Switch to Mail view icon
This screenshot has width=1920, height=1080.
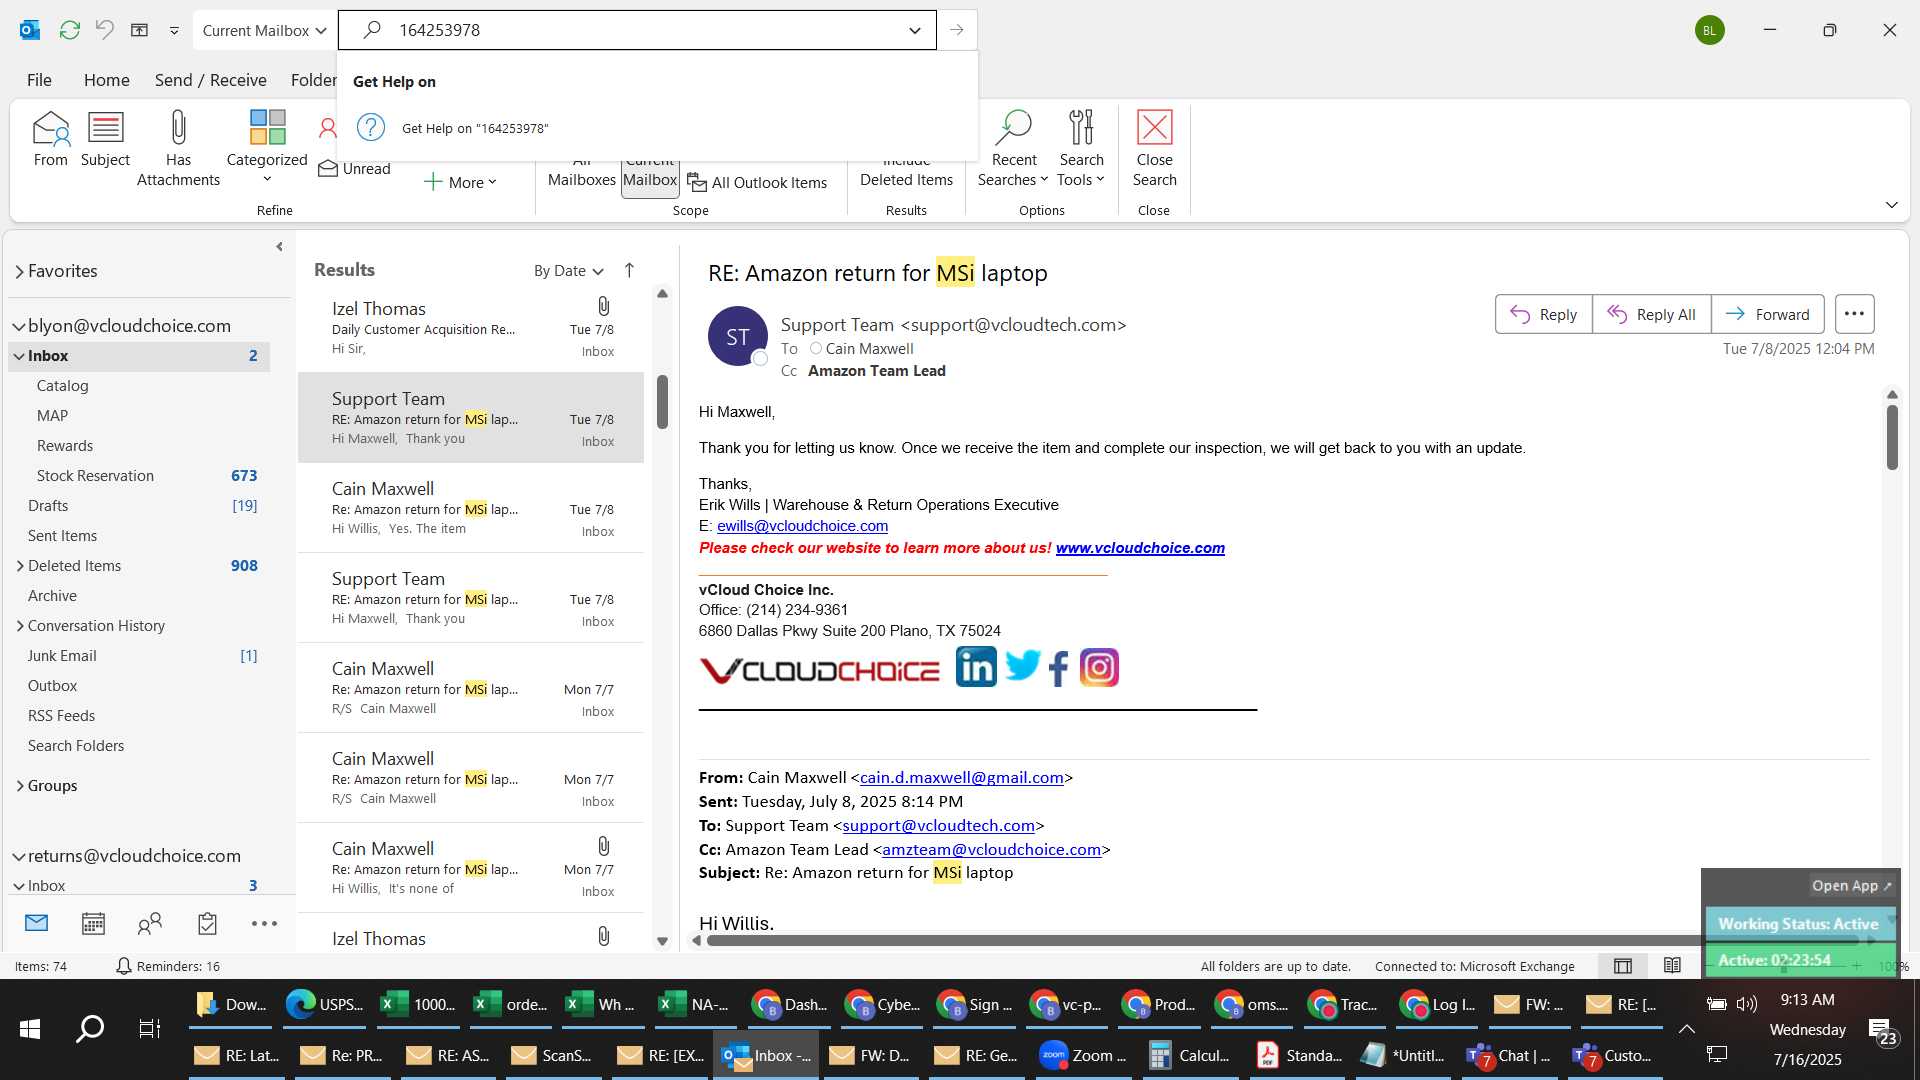pyautogui.click(x=36, y=923)
